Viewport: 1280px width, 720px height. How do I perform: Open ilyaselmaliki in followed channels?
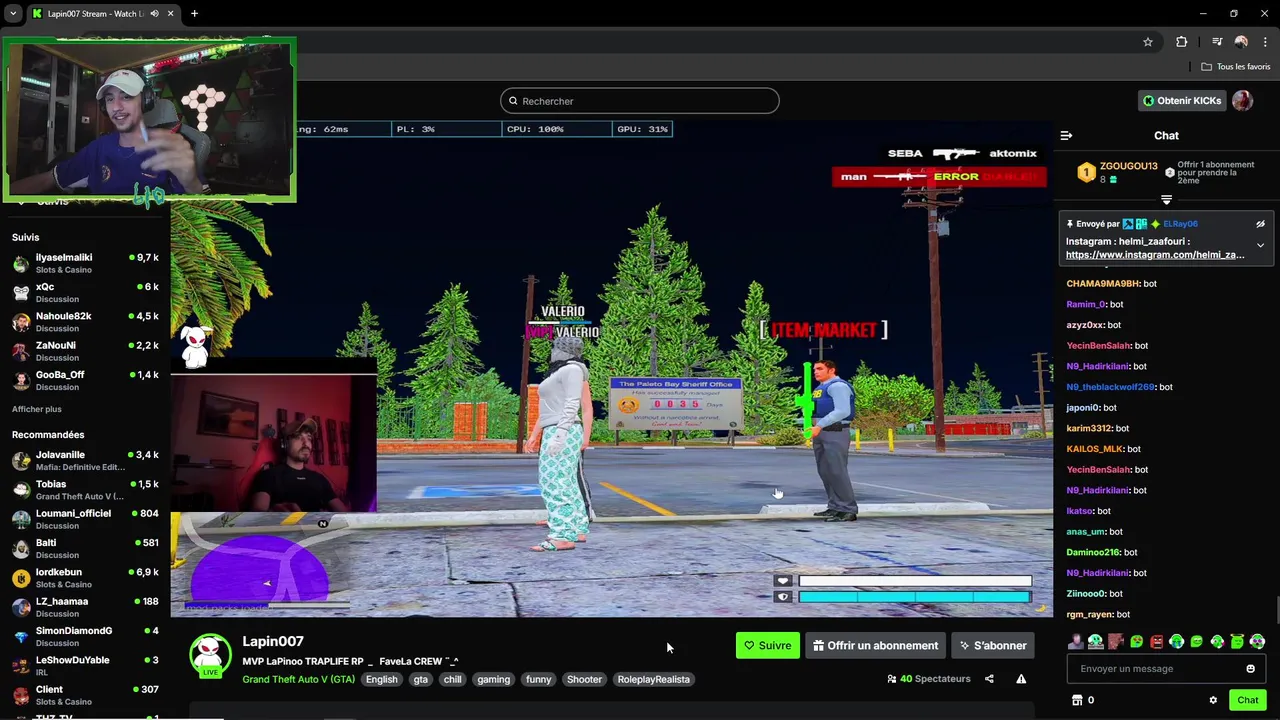[85, 264]
